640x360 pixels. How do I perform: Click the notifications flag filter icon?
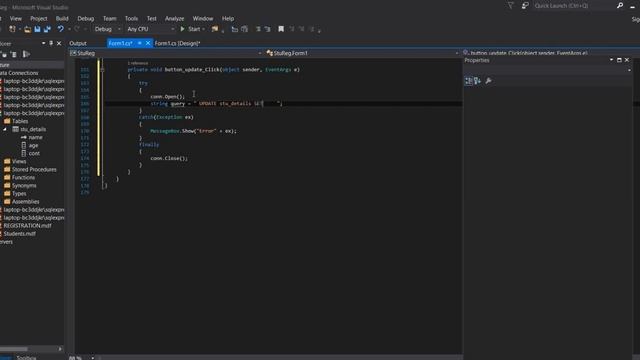point(510,6)
